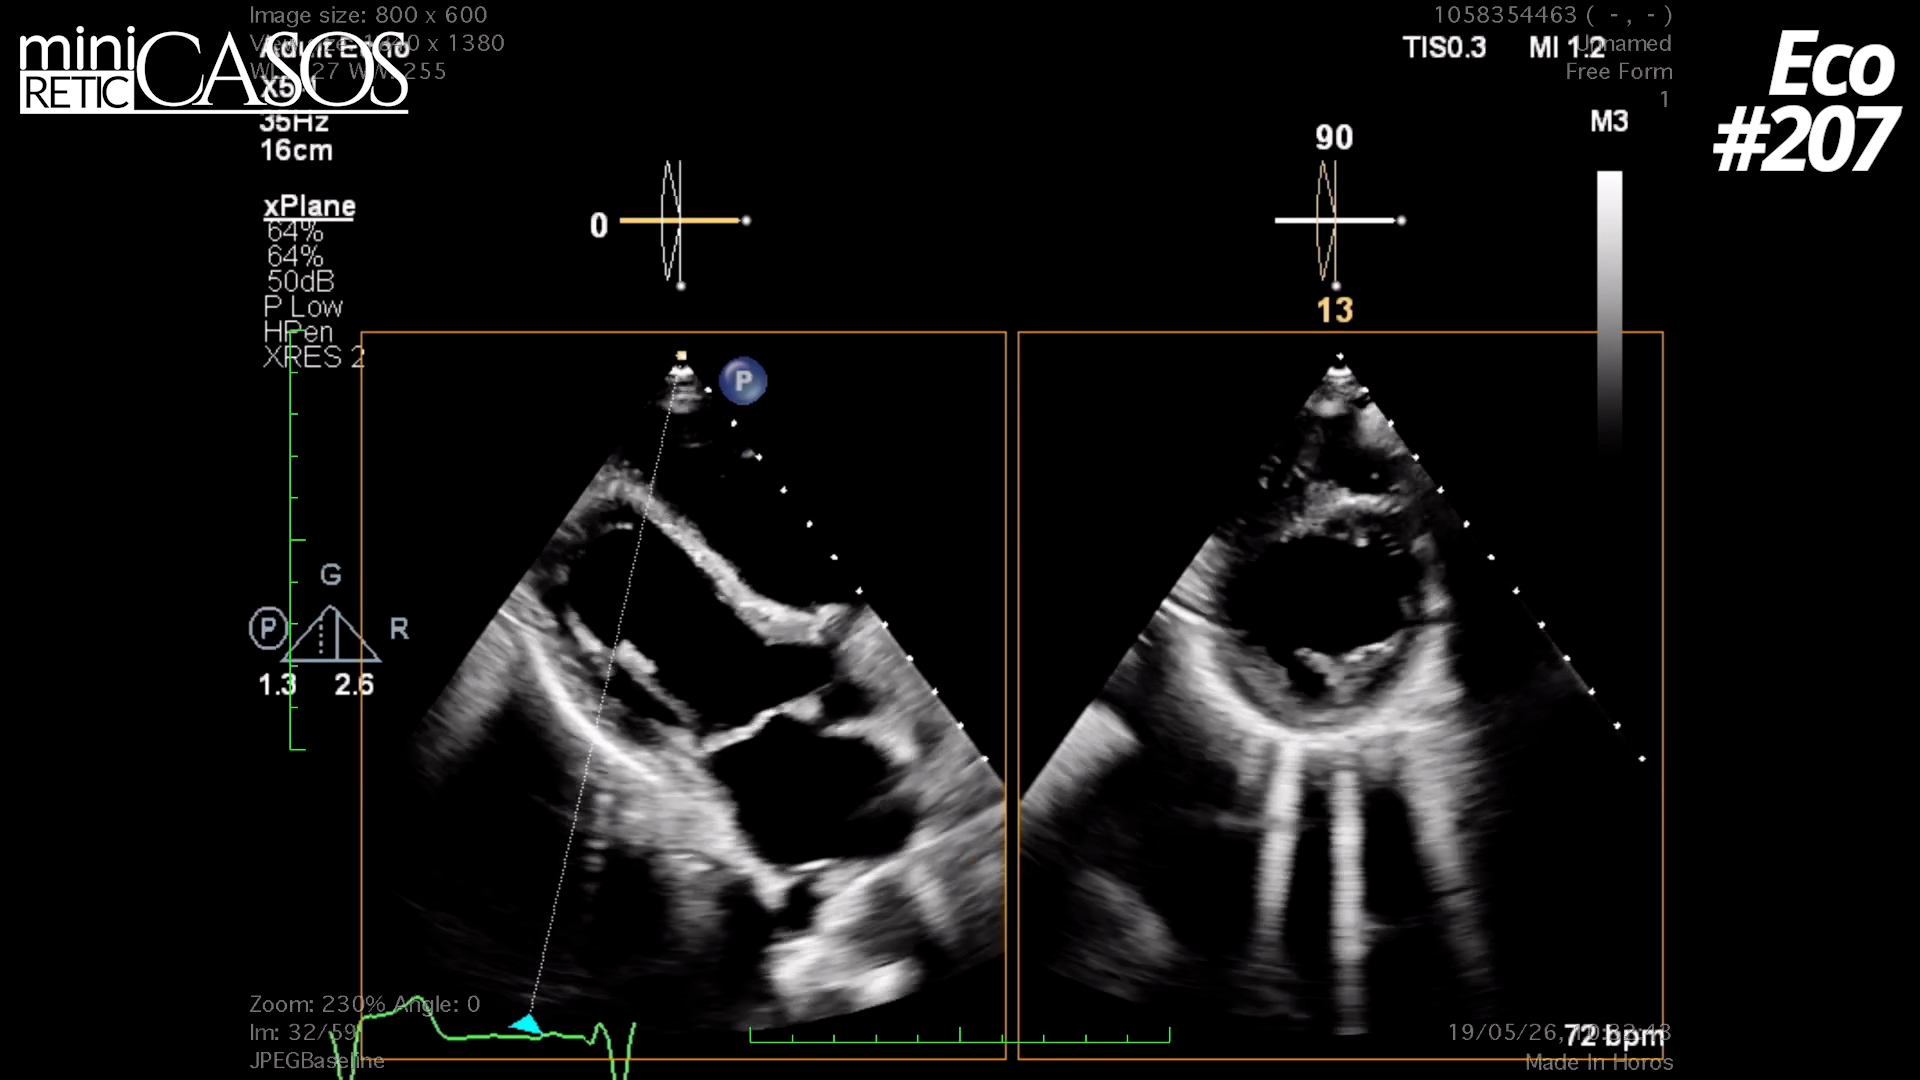Select the focus triangle gain icon
Viewport: 1920px width, 1080px height.
331,634
